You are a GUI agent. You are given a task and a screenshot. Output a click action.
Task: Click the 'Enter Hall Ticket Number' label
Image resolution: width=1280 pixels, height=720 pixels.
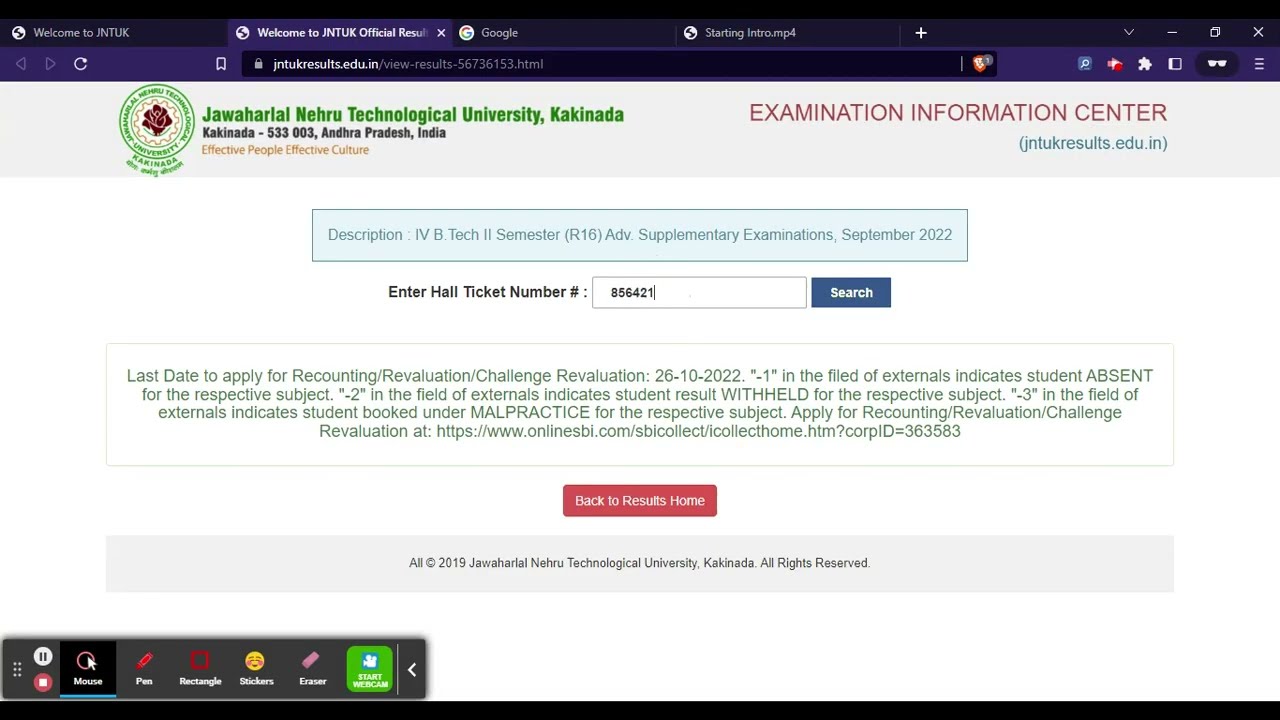487,292
